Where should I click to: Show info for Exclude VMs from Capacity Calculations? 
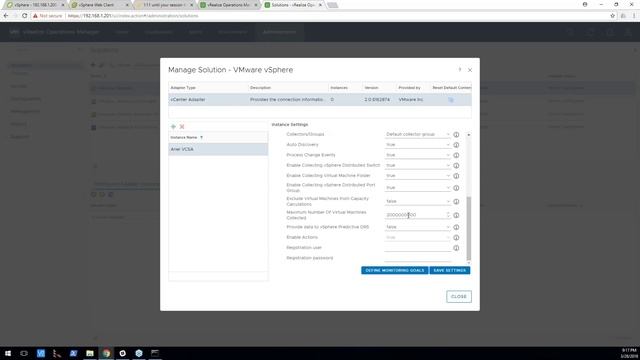click(456, 202)
